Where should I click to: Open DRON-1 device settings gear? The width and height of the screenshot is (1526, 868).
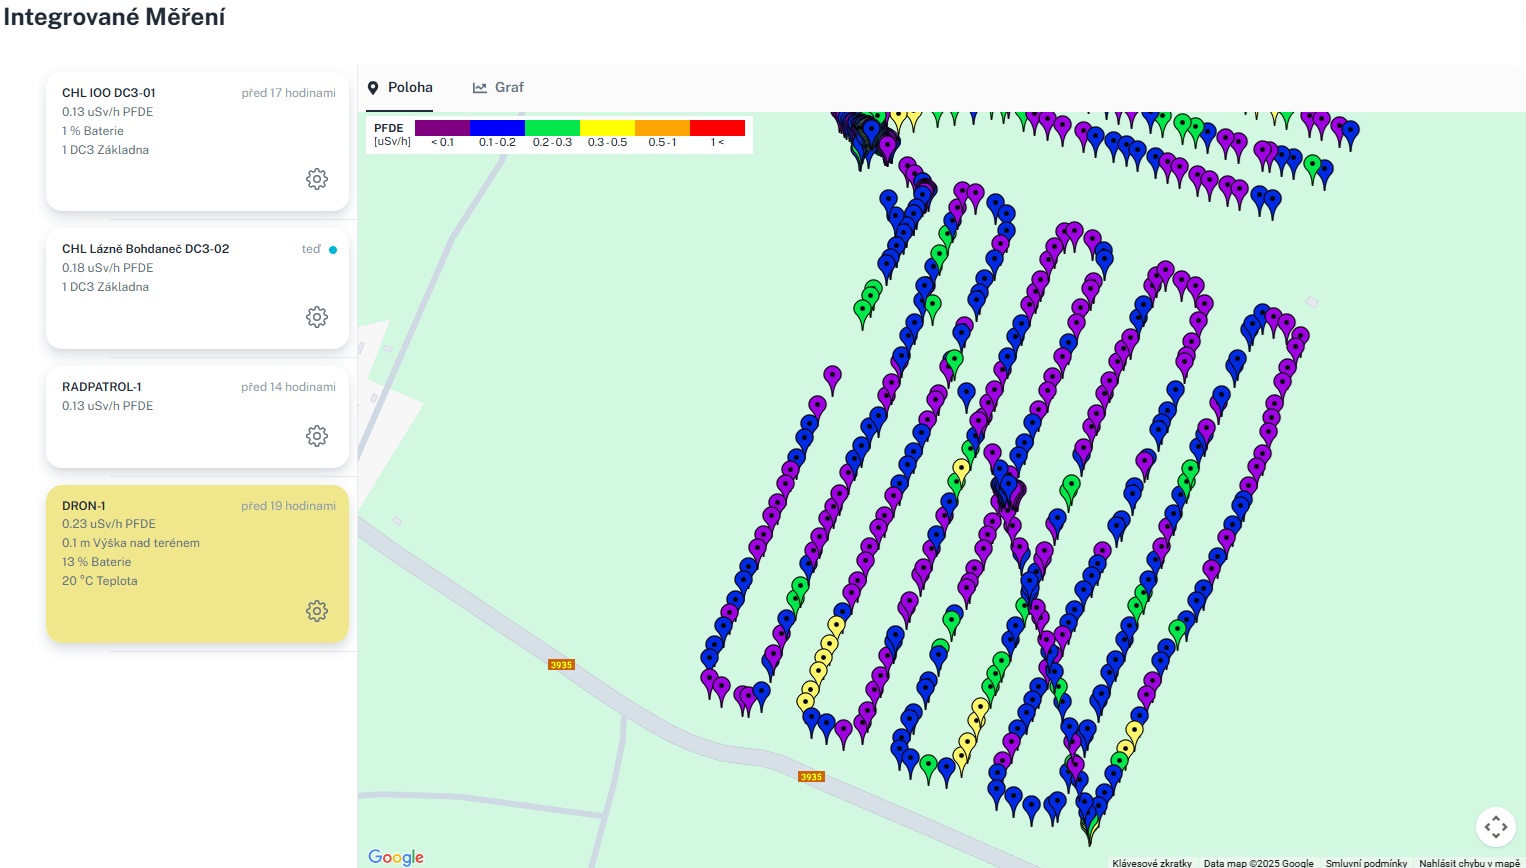317,611
